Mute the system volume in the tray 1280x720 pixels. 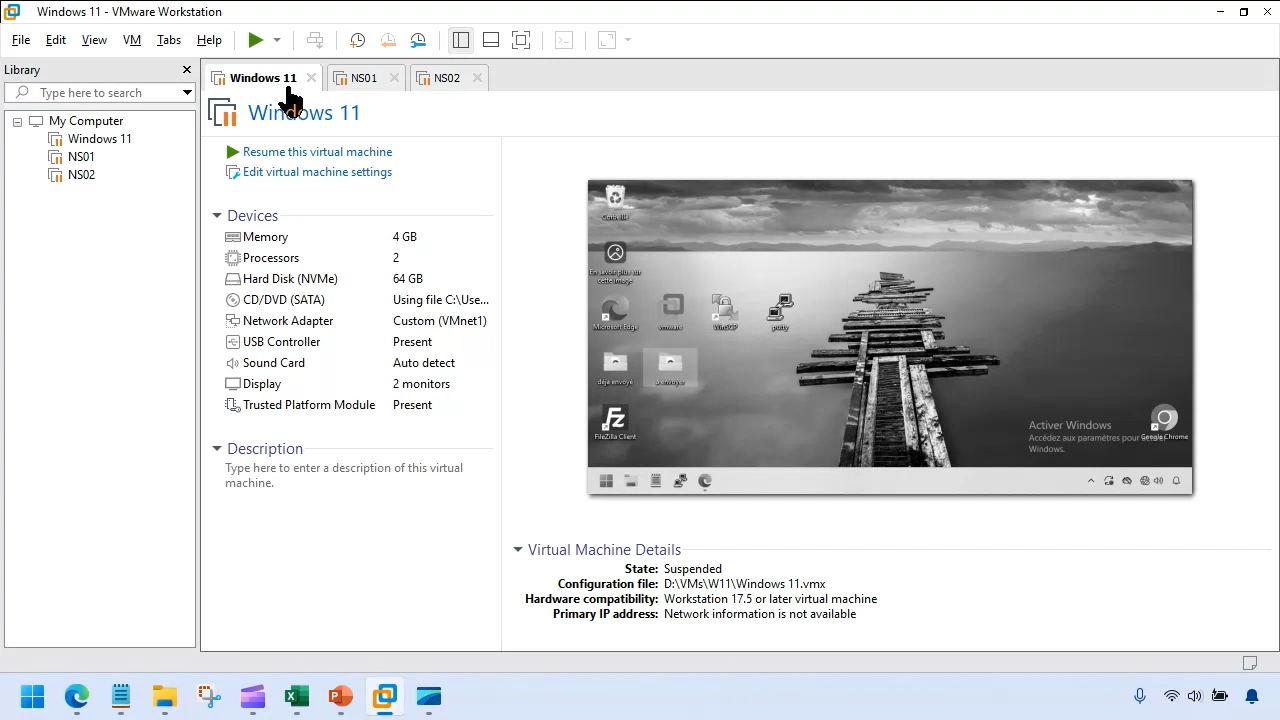click(1194, 695)
